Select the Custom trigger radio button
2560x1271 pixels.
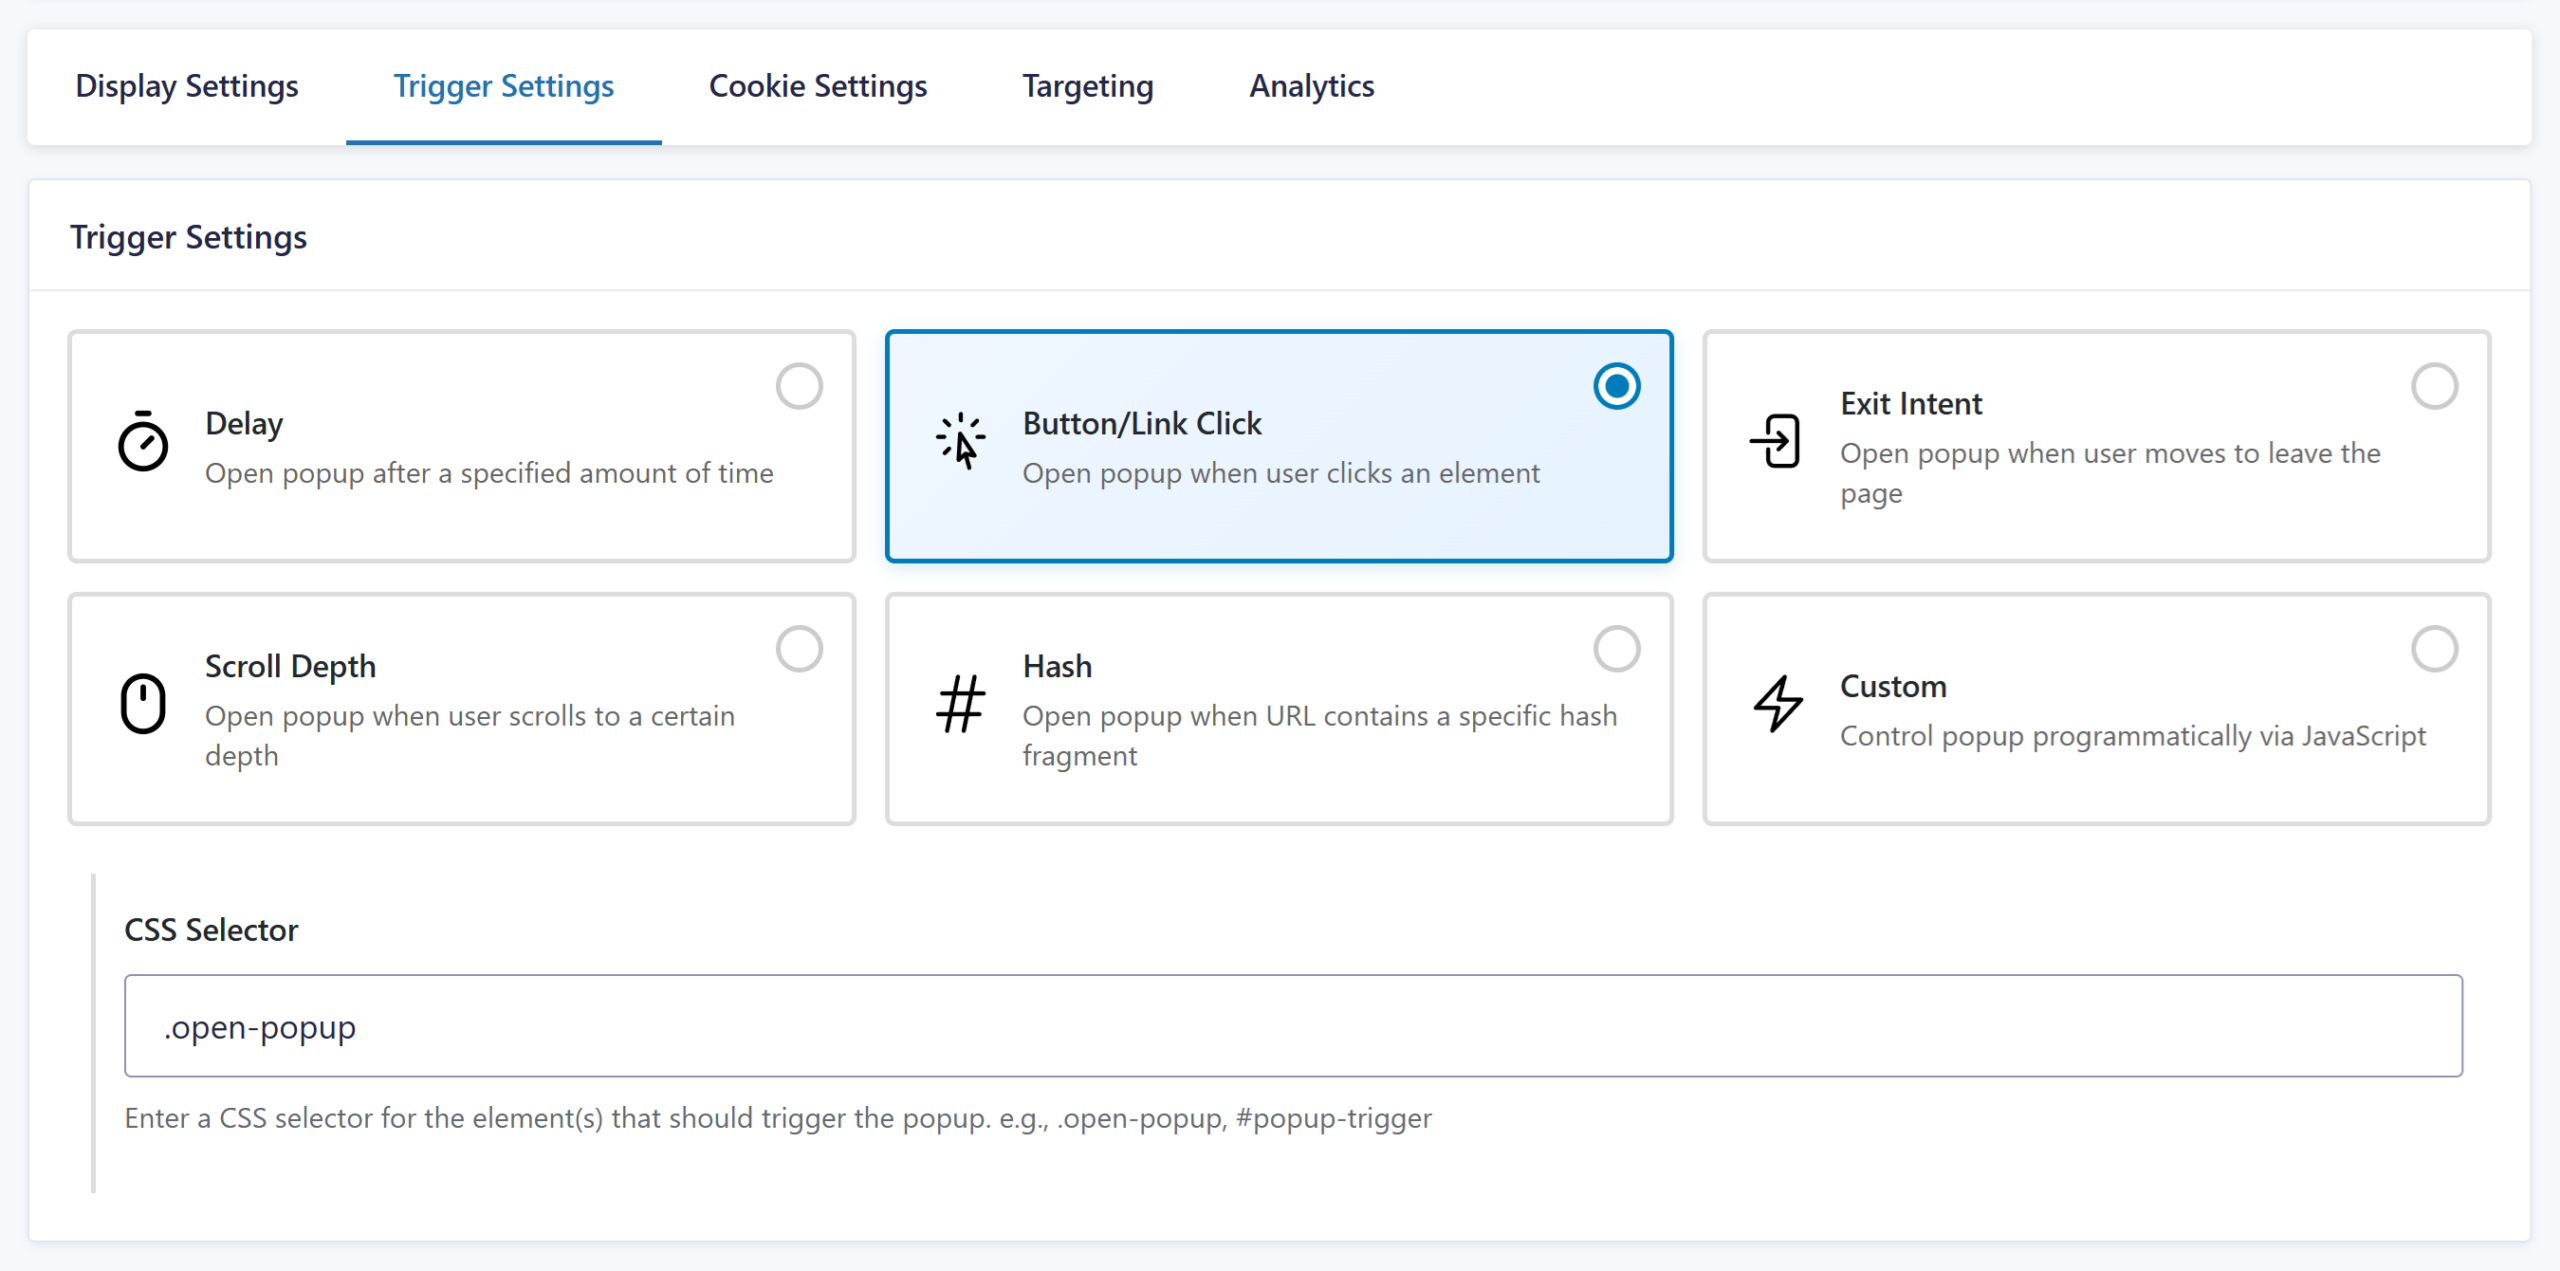tap(2434, 649)
